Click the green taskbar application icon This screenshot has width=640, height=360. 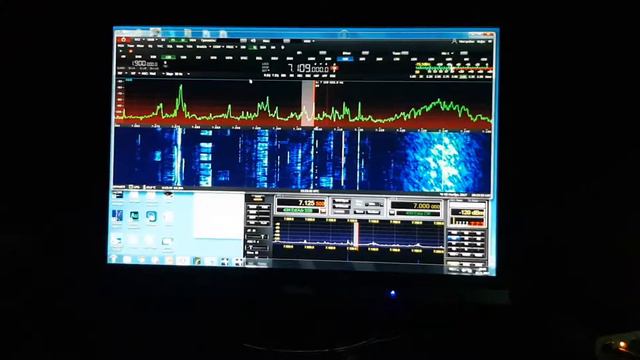pos(197,261)
